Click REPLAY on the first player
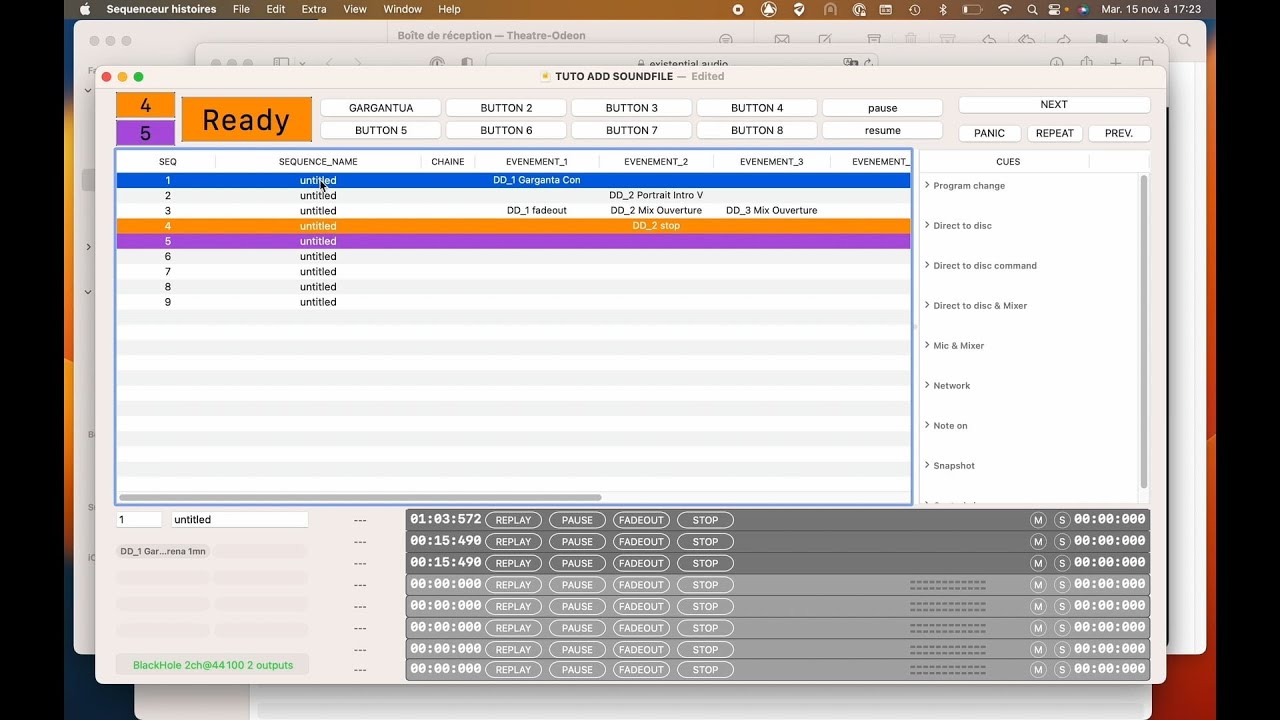The image size is (1280, 720). pyautogui.click(x=513, y=520)
